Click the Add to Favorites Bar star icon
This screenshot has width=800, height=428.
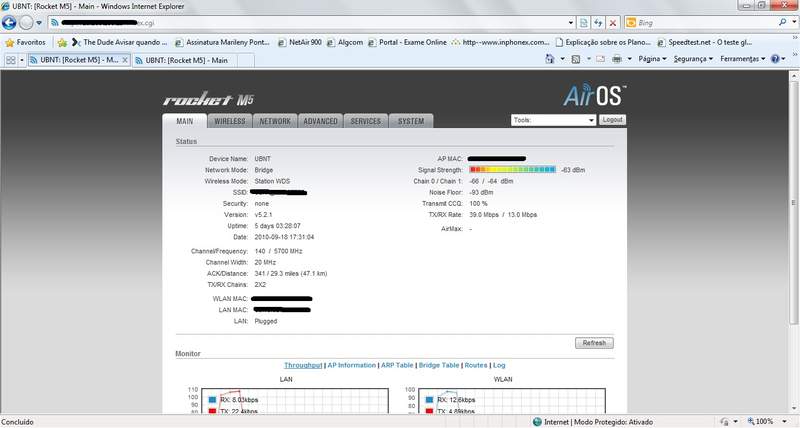coord(62,43)
